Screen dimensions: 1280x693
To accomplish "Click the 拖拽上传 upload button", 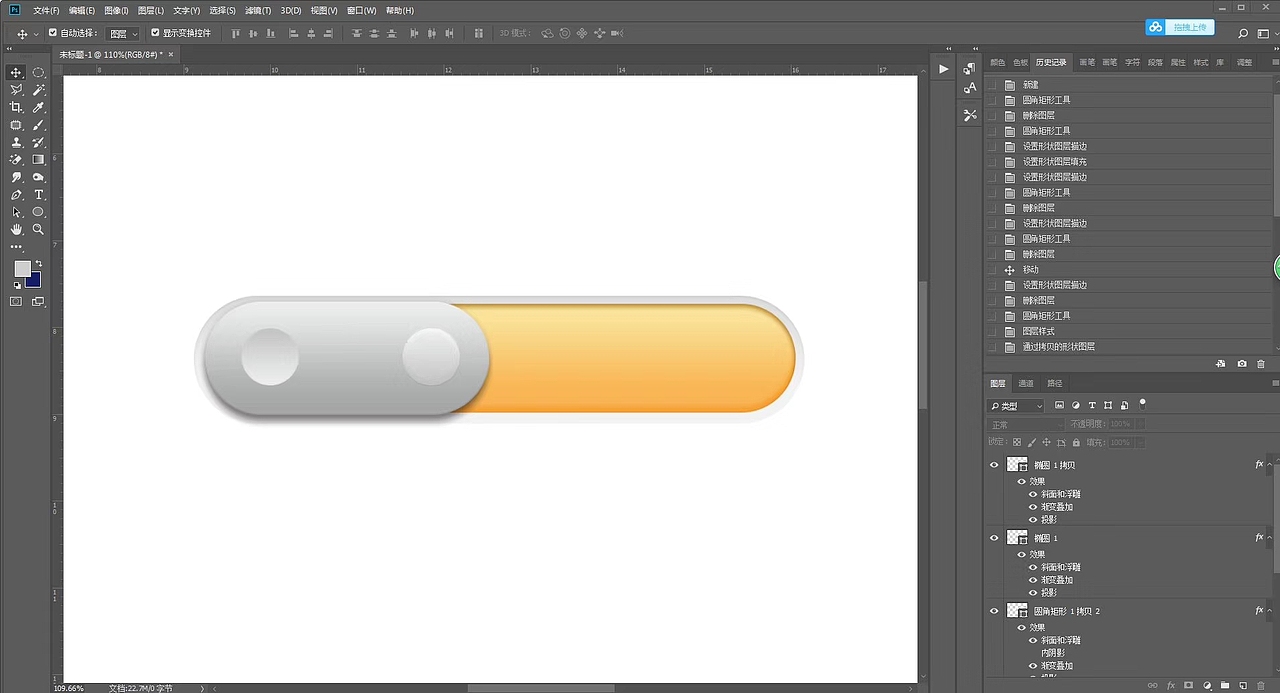I will pyautogui.click(x=1181, y=28).
